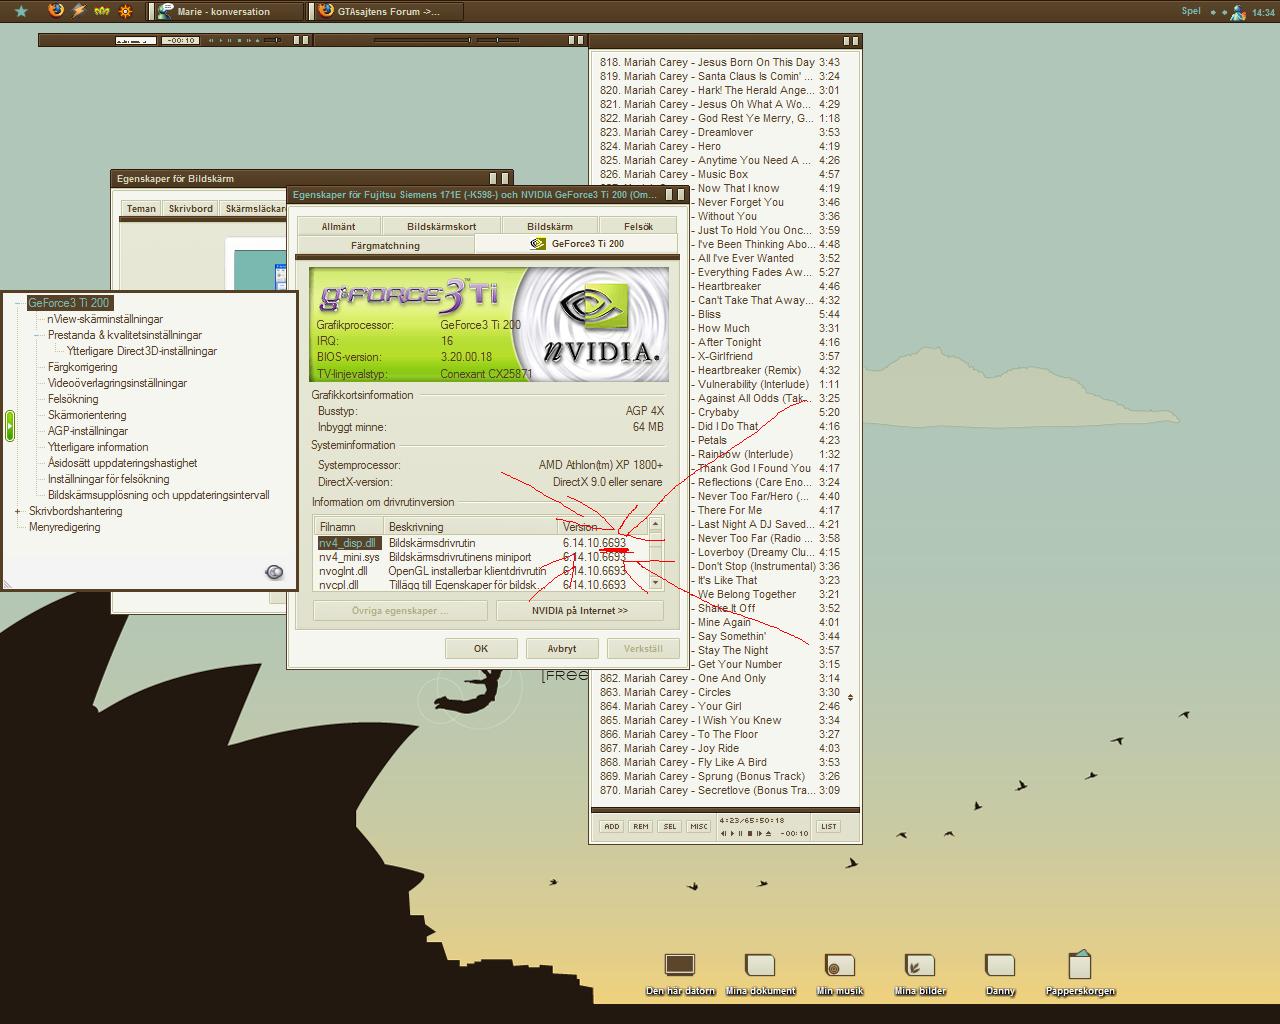This screenshot has width=1280, height=1024.
Task: Open the Mina dokument desktop icon
Action: pyautogui.click(x=760, y=973)
